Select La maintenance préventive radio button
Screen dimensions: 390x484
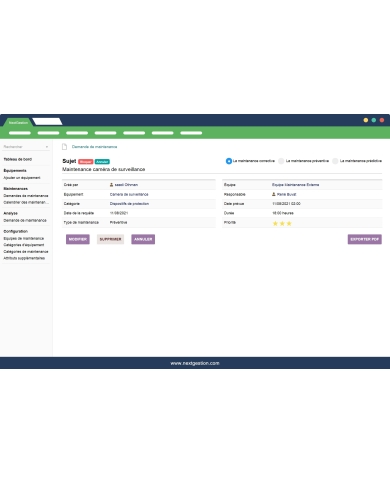pos(281,161)
